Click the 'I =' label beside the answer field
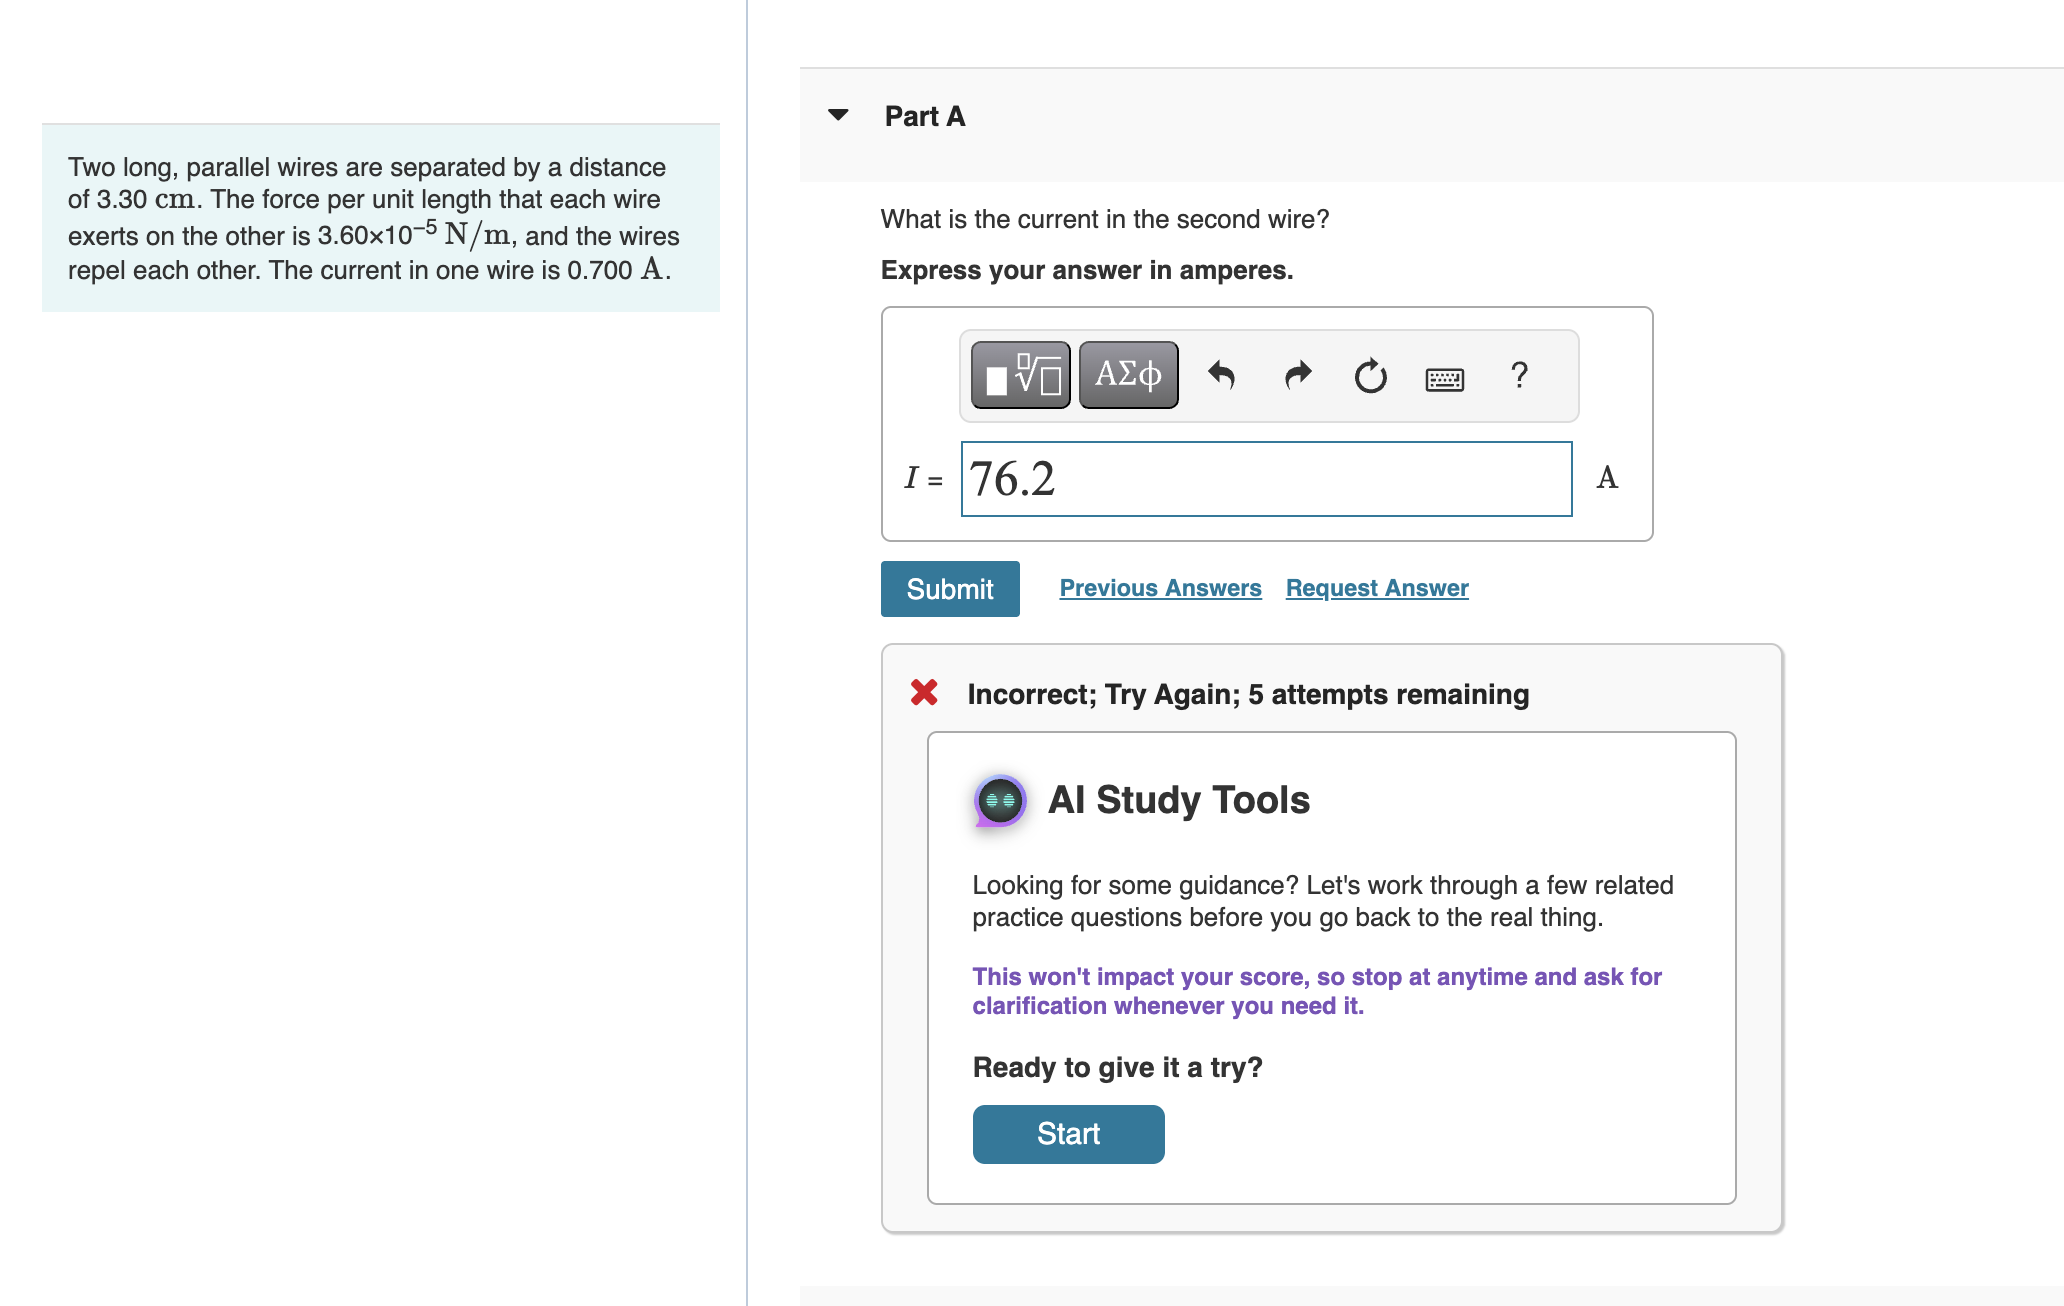Image resolution: width=2064 pixels, height=1306 pixels. coord(924,478)
